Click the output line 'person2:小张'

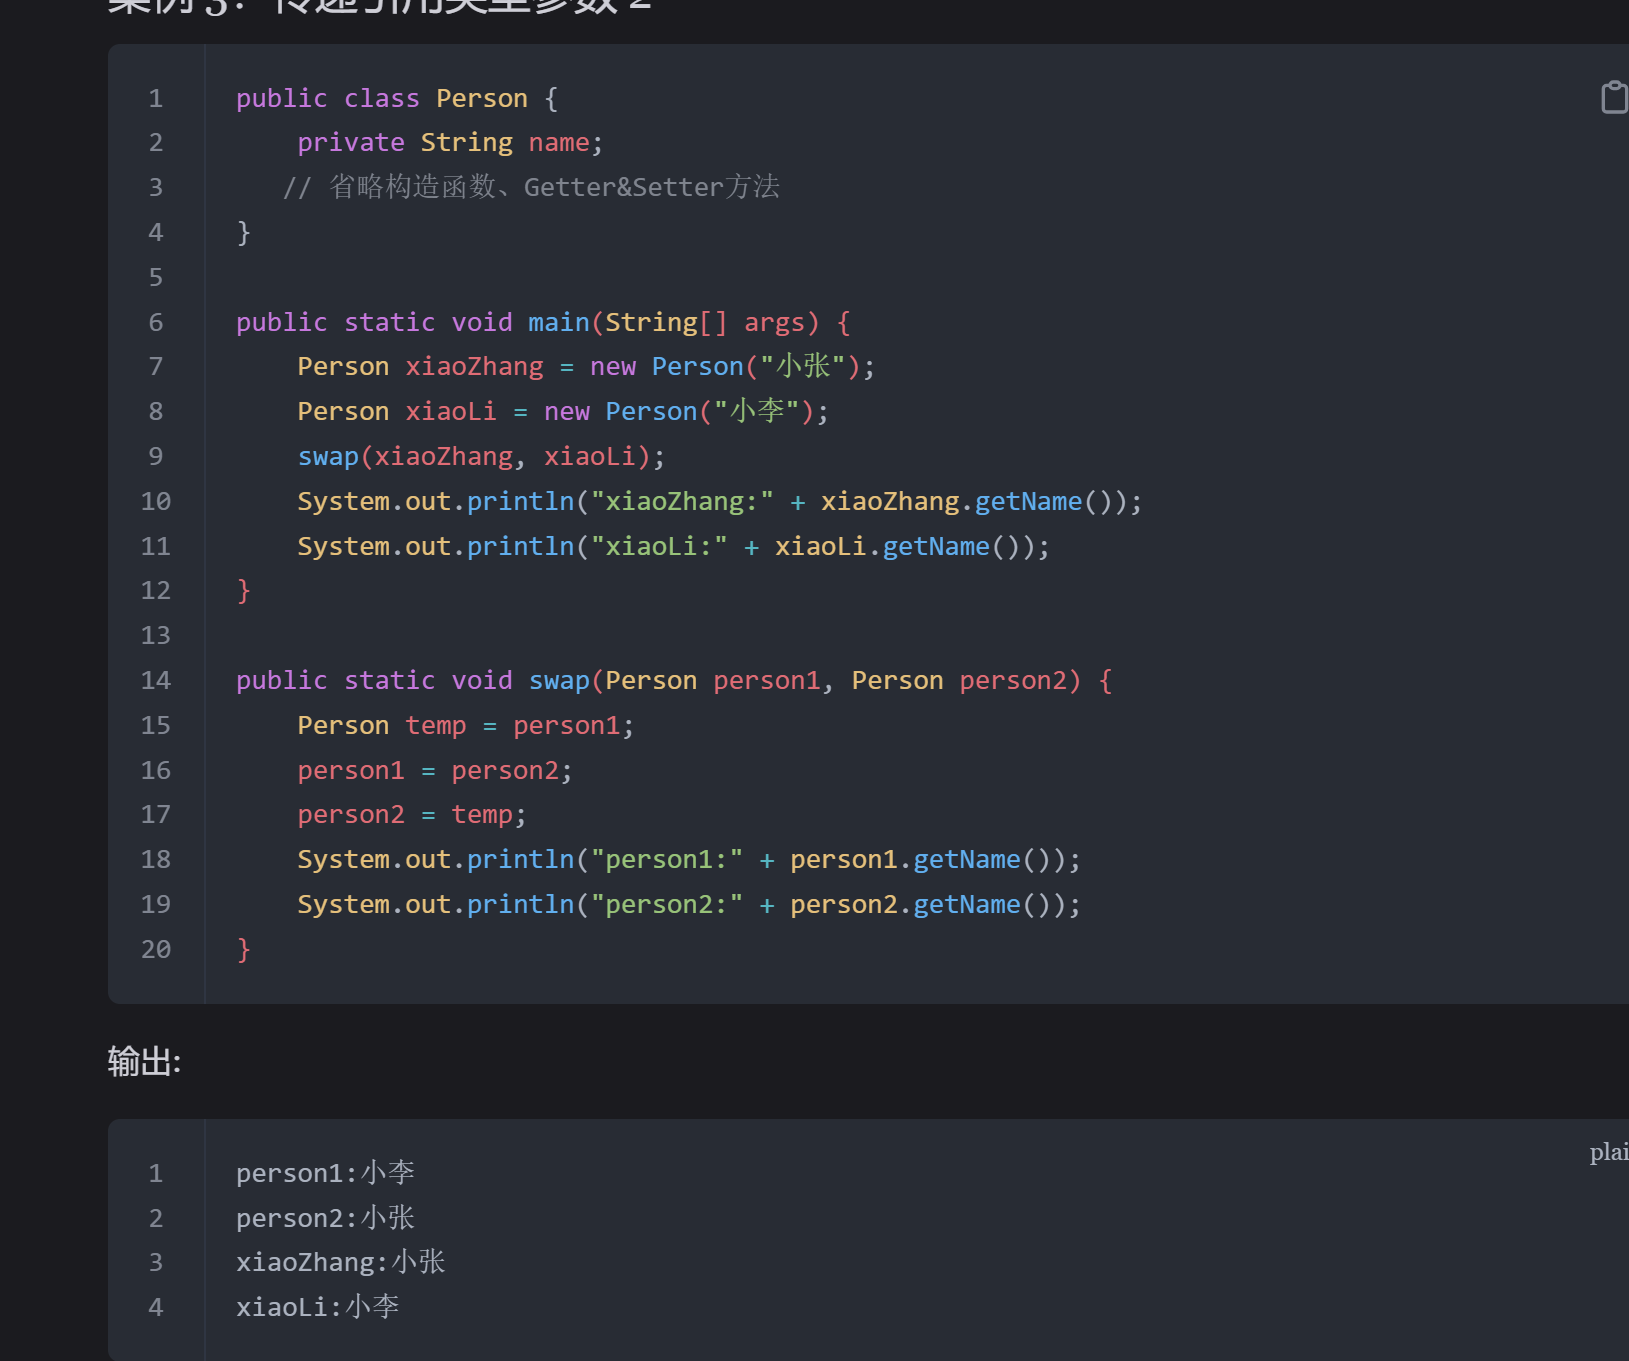pyautogui.click(x=325, y=1218)
